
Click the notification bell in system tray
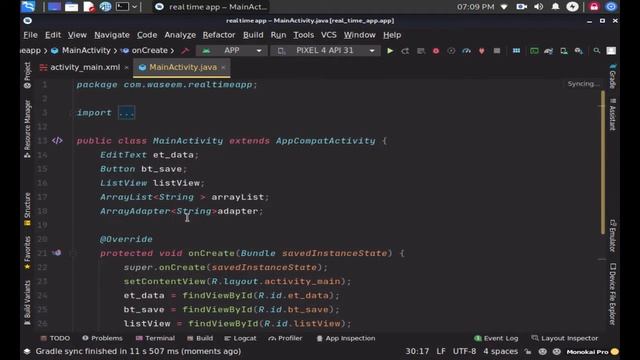556,7
